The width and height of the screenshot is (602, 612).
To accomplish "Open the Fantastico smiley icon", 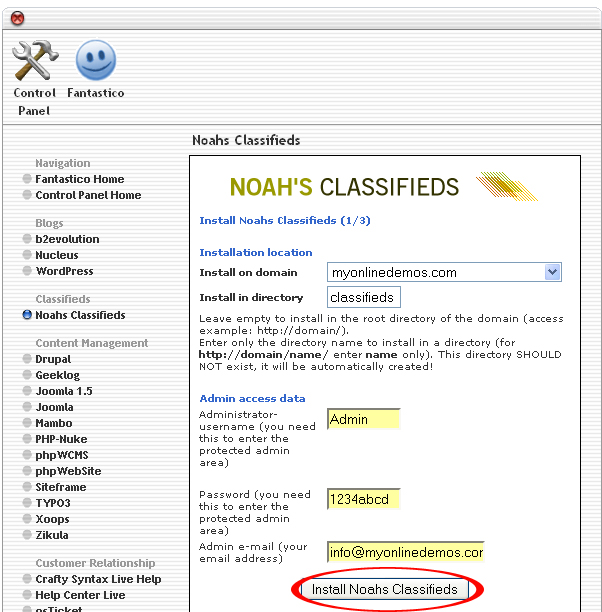I will (x=96, y=60).
